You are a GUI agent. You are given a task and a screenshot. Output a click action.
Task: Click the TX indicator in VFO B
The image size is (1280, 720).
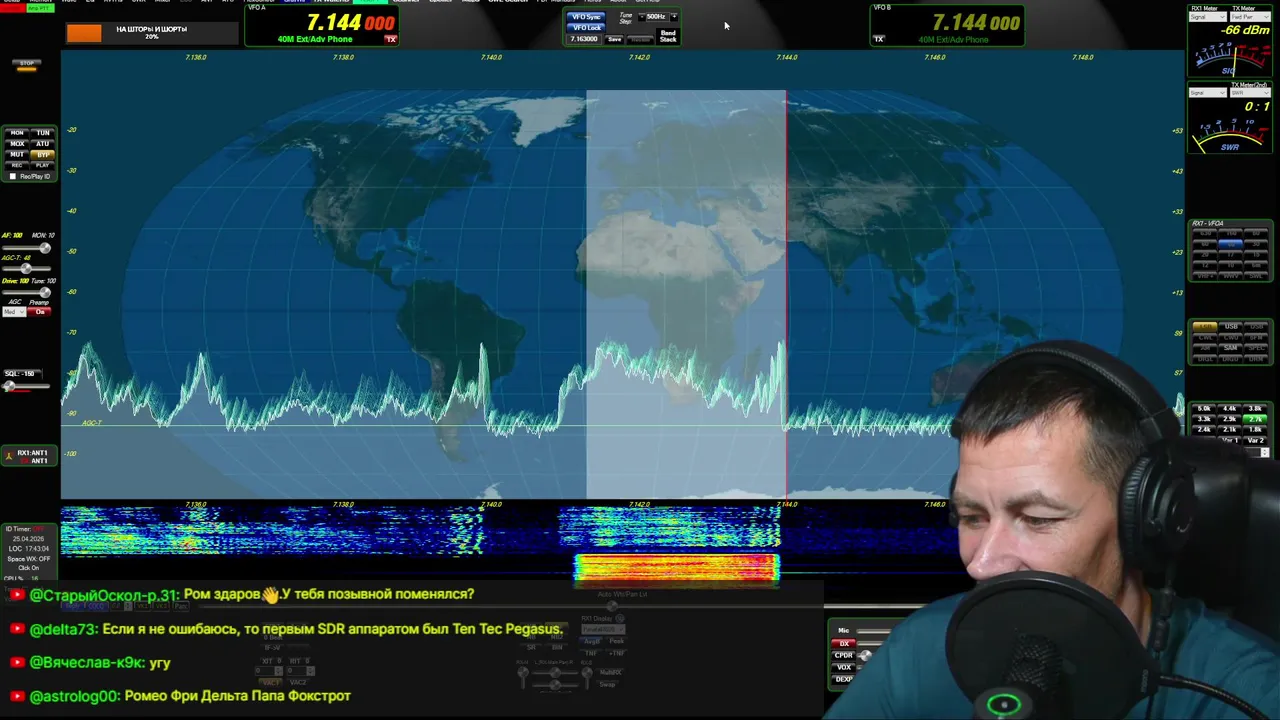879,39
